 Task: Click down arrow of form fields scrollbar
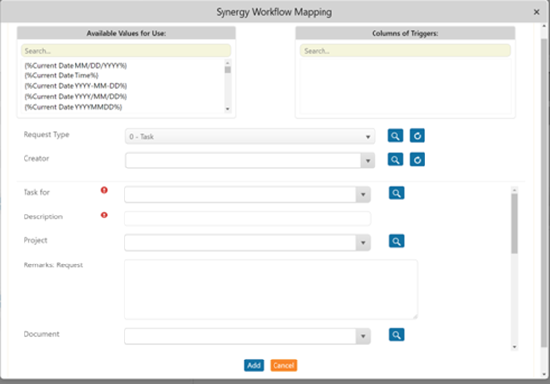pos(514,347)
